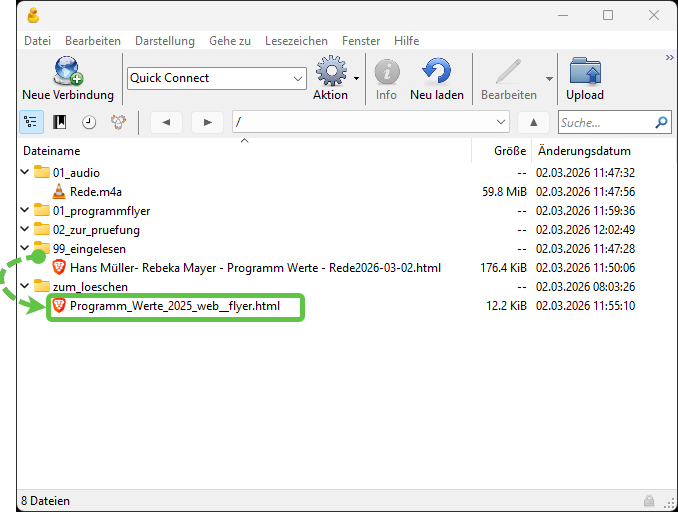Screen dimensions: 678x512
Task: Show the bookmarks view
Action: point(60,122)
